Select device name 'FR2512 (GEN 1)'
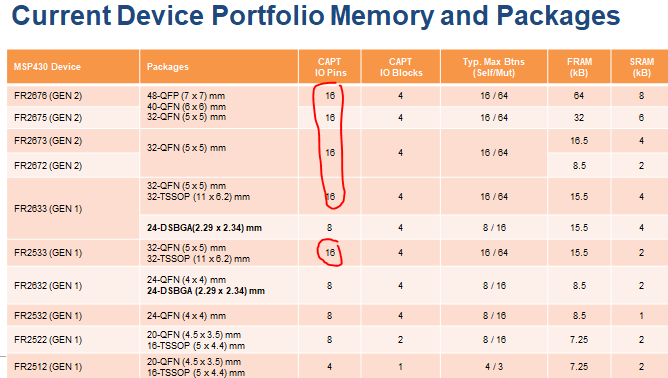Viewport: 668px width, 378px height. 48,367
